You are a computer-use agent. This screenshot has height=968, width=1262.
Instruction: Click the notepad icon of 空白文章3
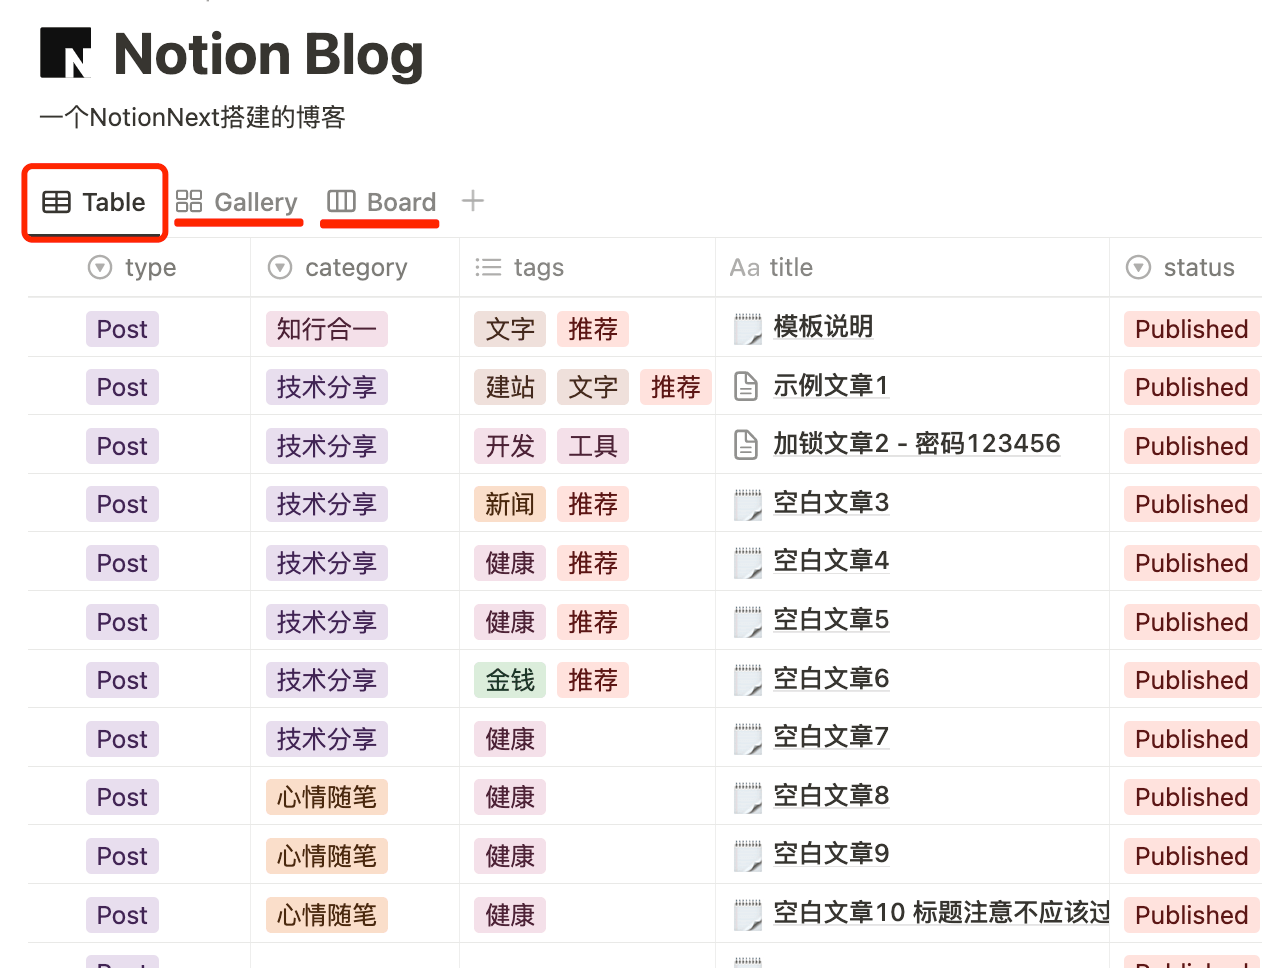pos(748,504)
